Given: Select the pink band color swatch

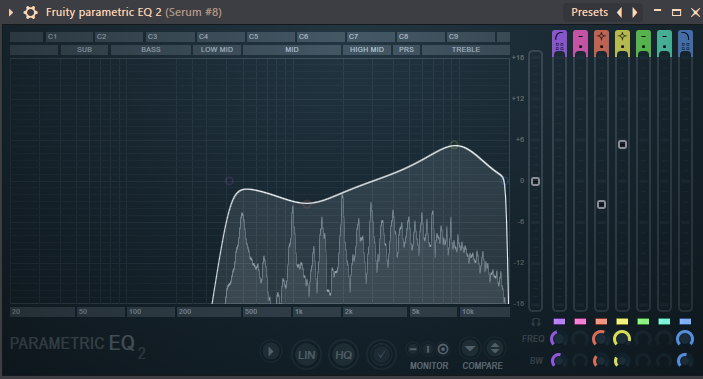Looking at the screenshot, I should coord(580,322).
